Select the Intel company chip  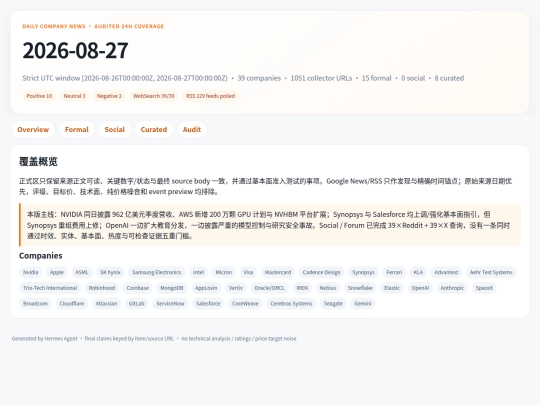click(x=198, y=272)
